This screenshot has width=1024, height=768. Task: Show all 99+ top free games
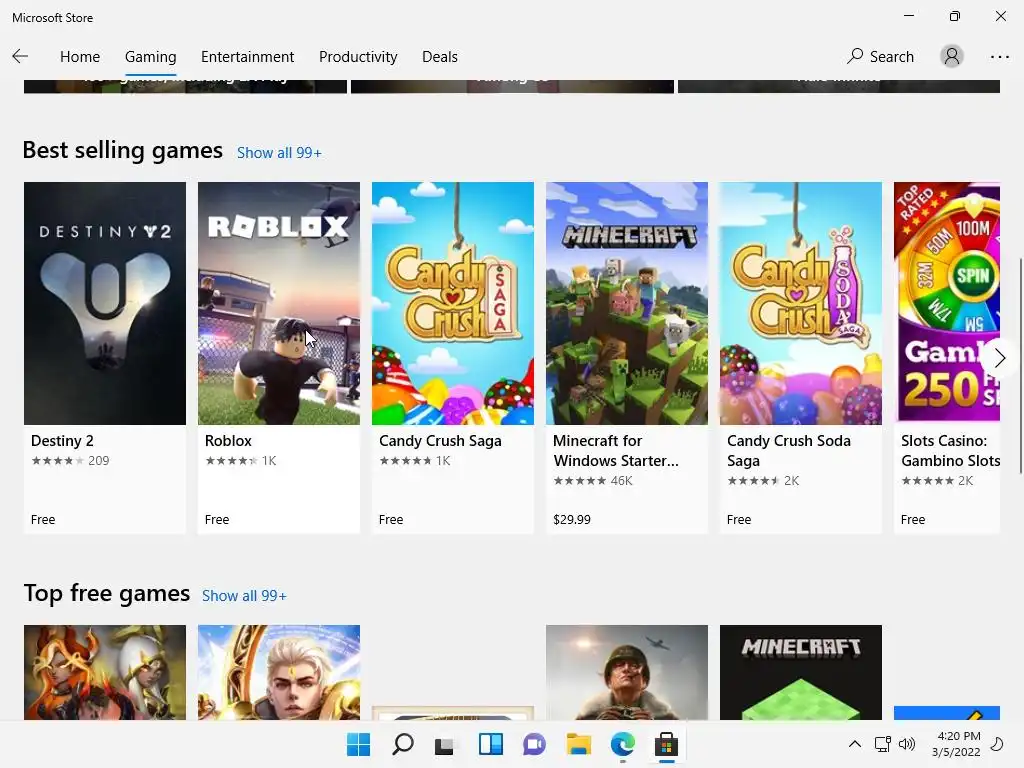pos(244,596)
